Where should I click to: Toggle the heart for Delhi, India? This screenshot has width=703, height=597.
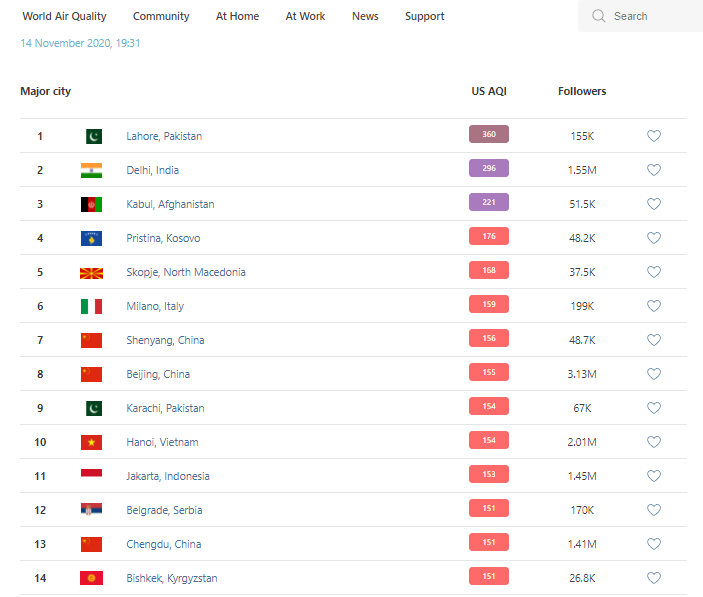pyautogui.click(x=654, y=170)
